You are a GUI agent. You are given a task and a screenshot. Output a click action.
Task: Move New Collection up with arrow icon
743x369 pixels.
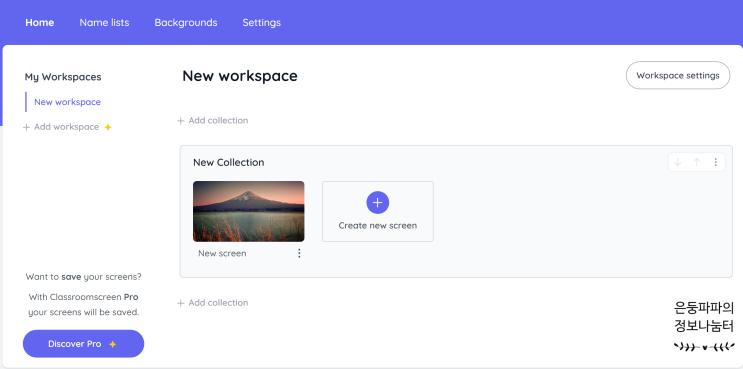(x=697, y=162)
